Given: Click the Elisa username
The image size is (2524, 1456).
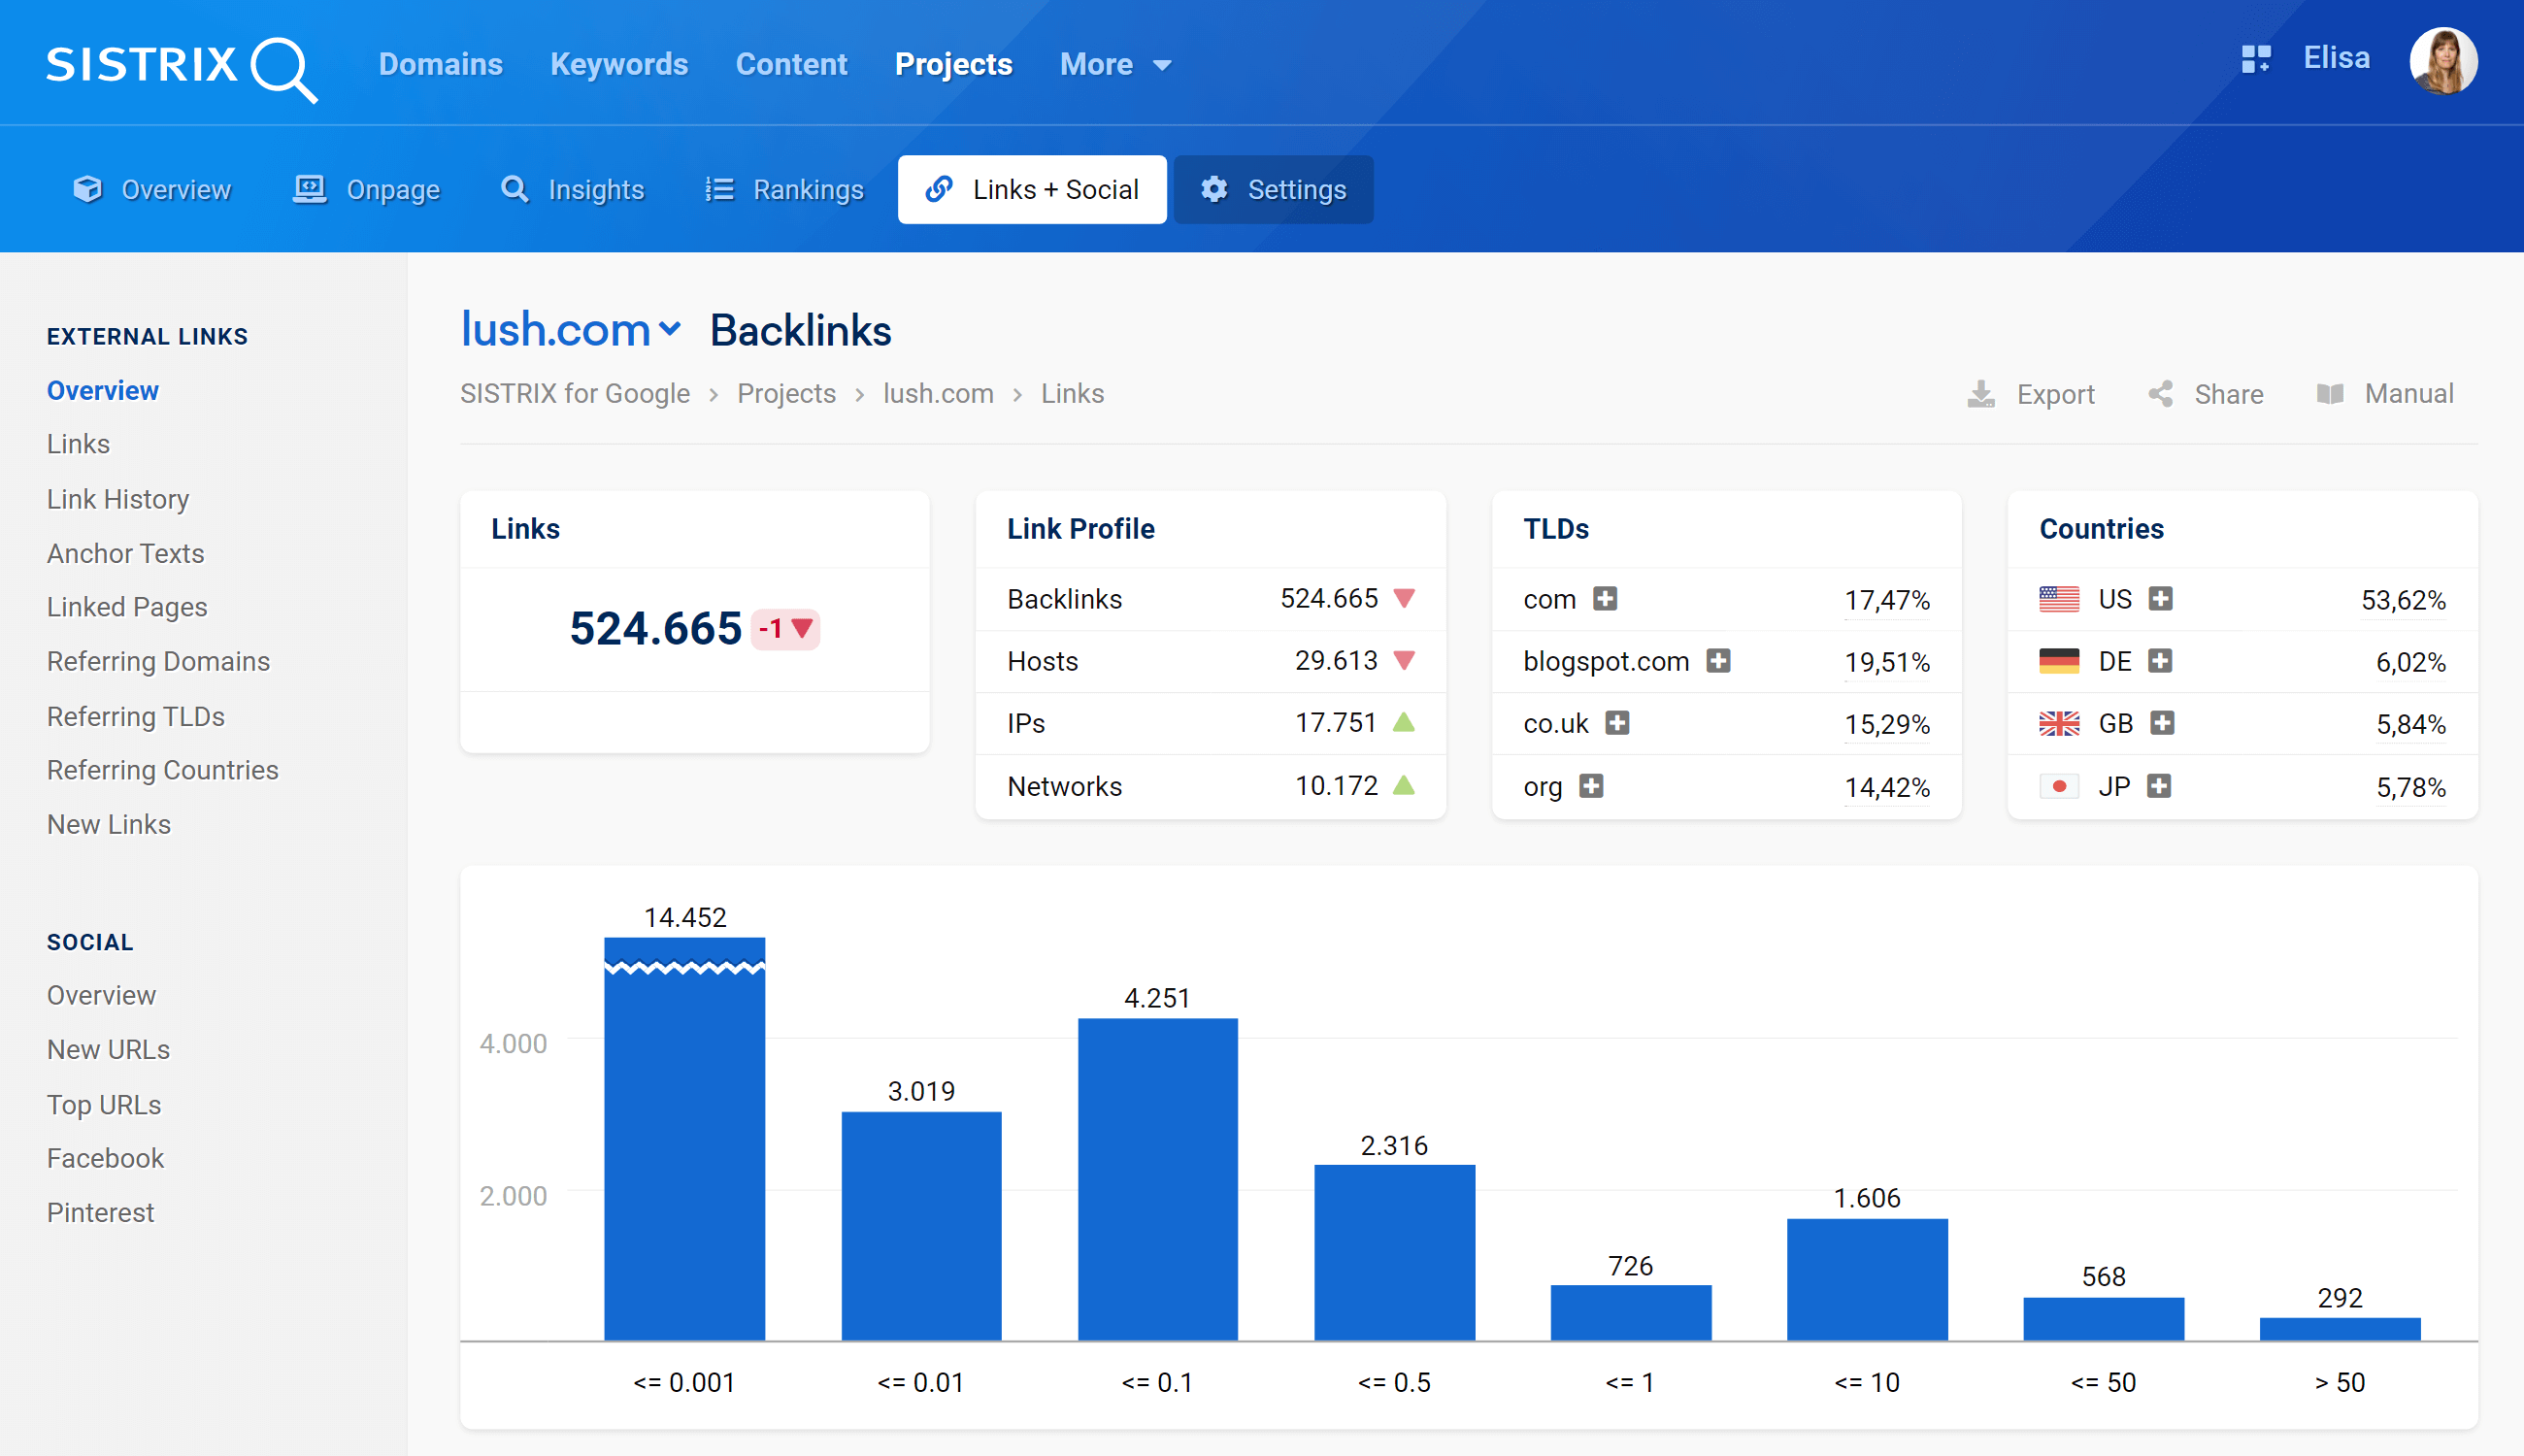Looking at the screenshot, I should [2336, 58].
